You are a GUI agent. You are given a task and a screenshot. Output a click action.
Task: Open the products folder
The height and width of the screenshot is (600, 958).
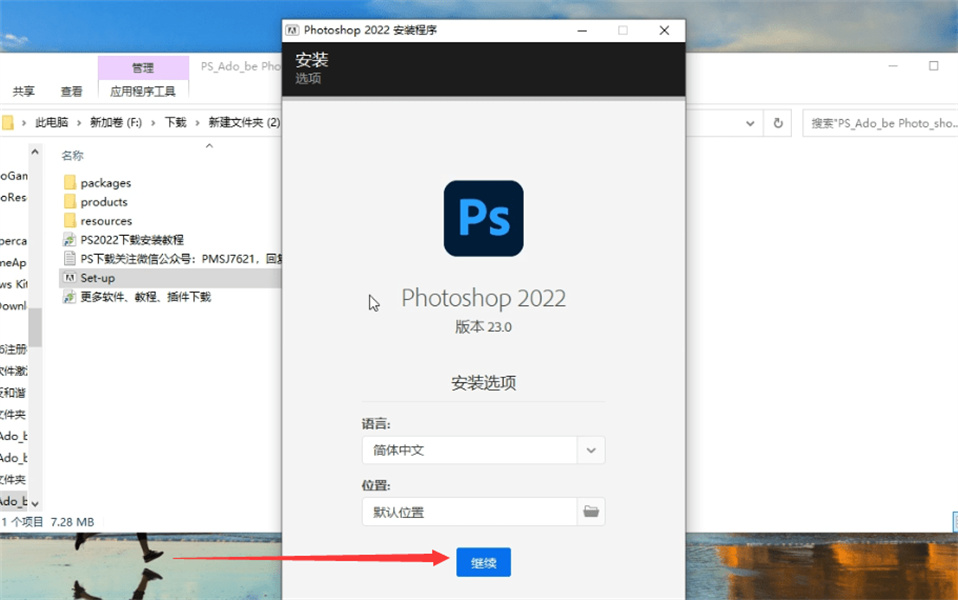[x=105, y=201]
